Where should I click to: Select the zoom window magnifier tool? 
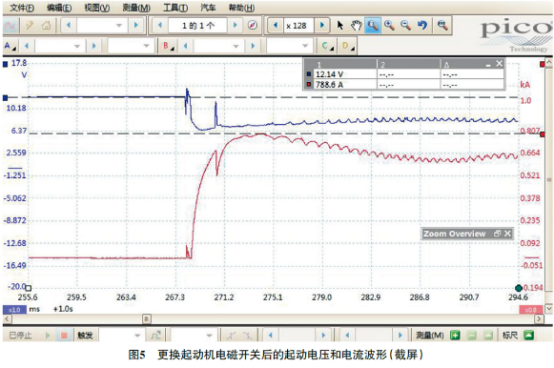pos(373,25)
